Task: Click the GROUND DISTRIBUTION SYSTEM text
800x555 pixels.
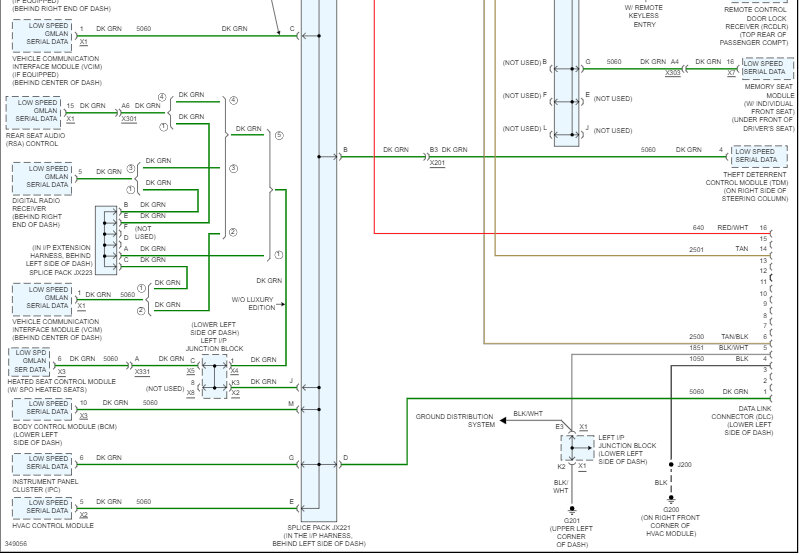Action: (455, 420)
